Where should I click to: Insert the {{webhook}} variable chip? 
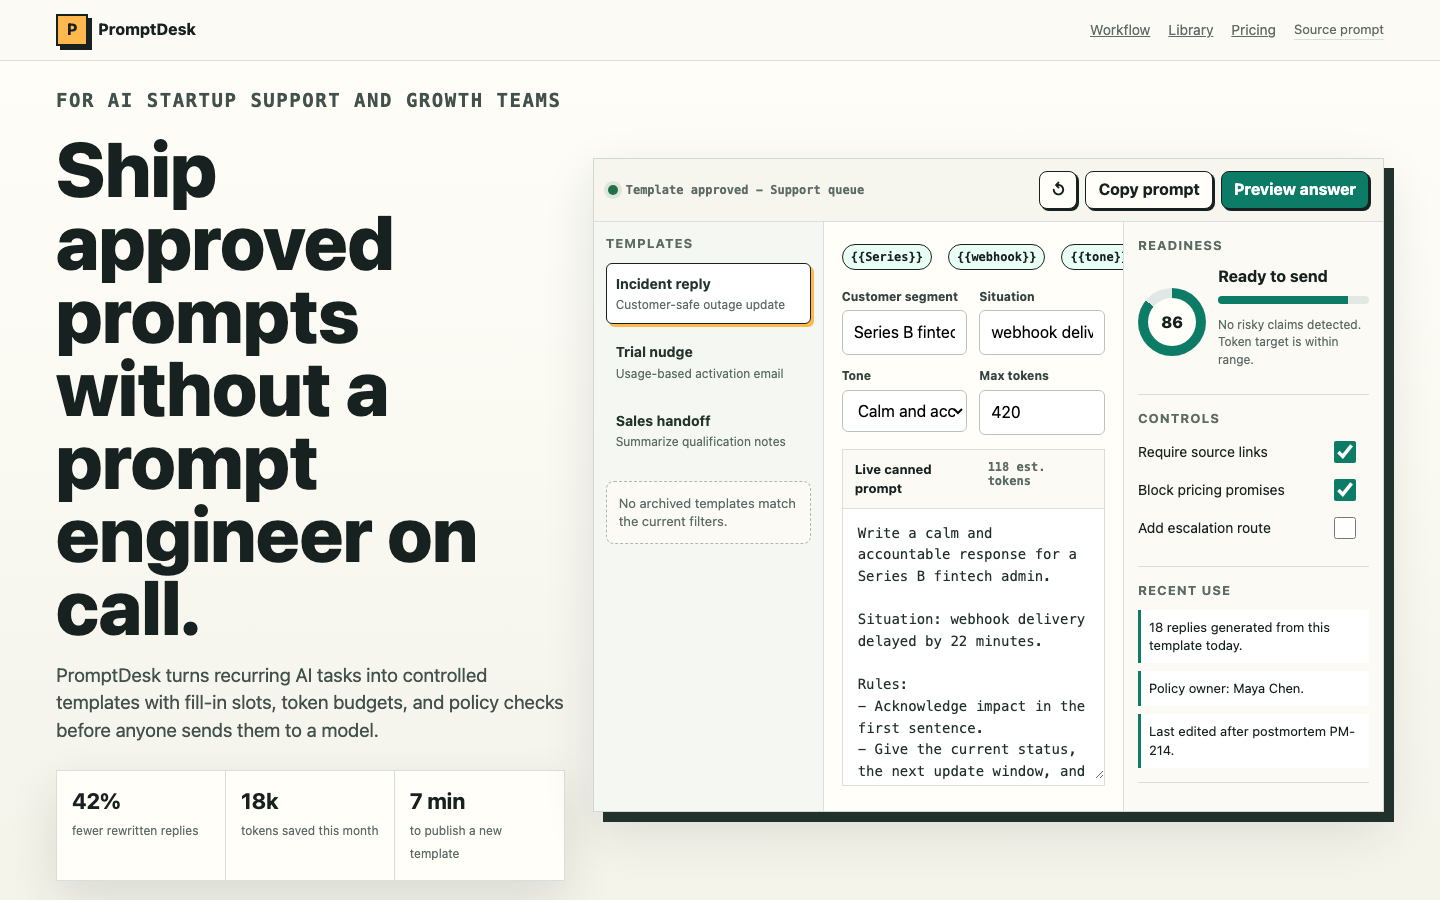coord(996,257)
